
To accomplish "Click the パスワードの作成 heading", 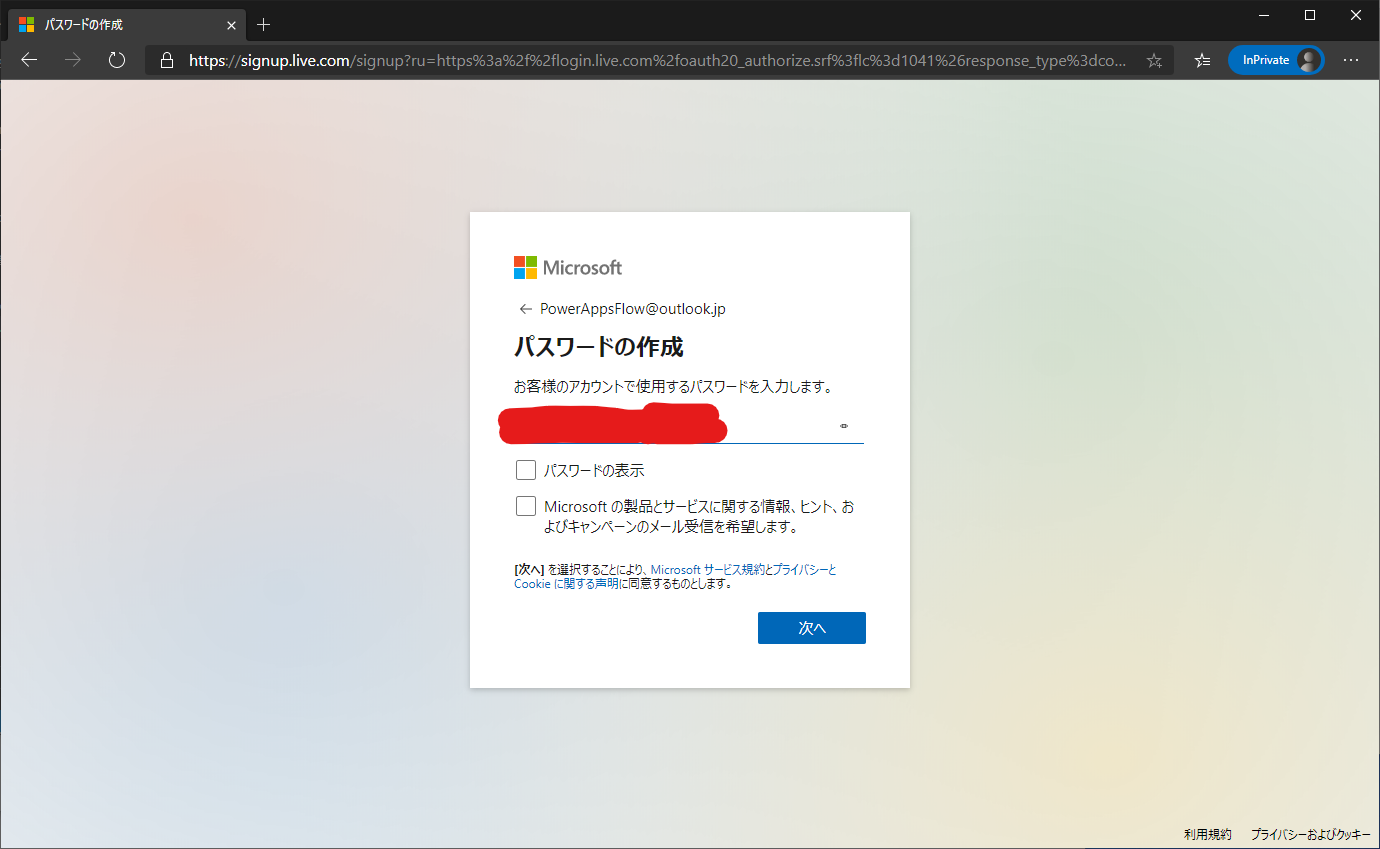I will point(599,347).
